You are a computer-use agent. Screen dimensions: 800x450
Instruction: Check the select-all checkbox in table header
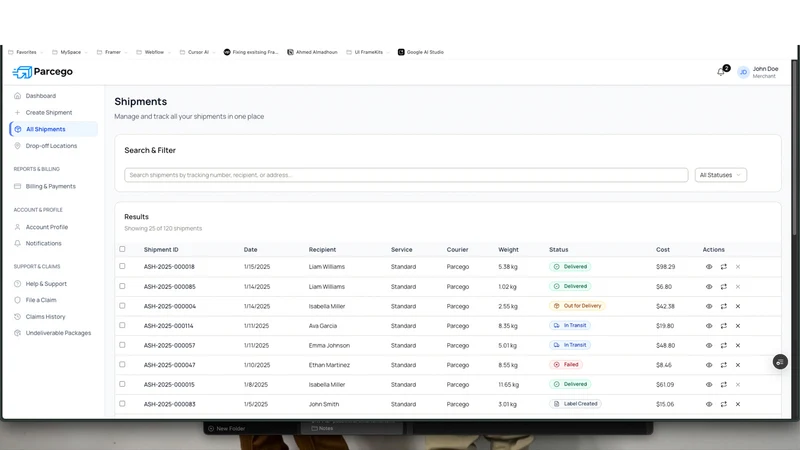click(x=122, y=249)
